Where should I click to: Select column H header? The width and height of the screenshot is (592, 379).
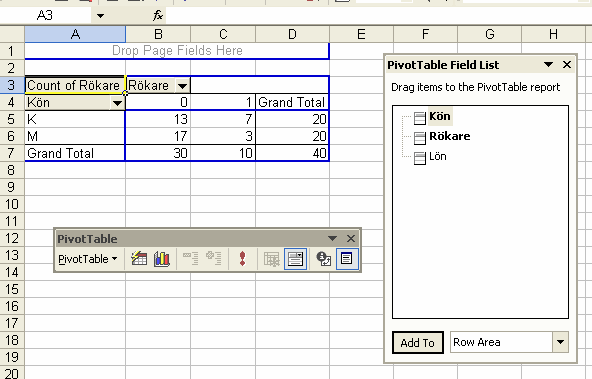click(x=553, y=34)
